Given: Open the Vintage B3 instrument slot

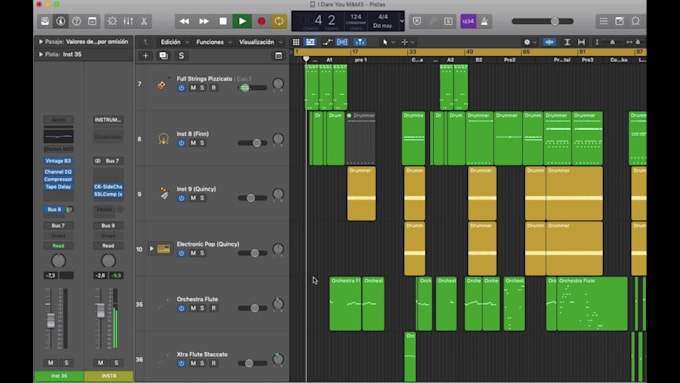Looking at the screenshot, I should click(58, 160).
